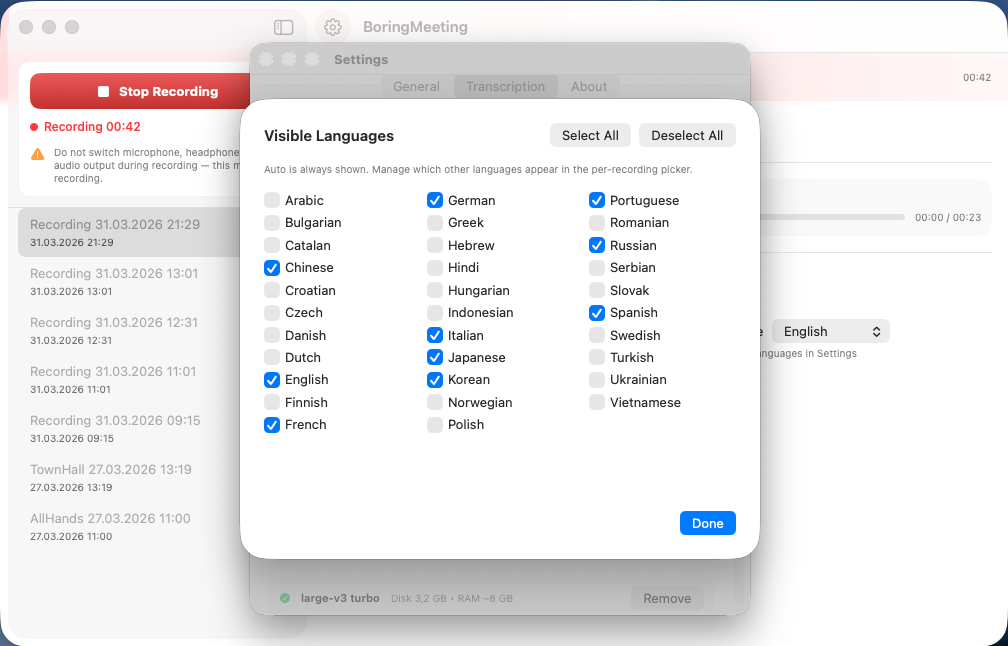Screen dimensions: 1008x646
Task: Open settings via the gear icon
Action: click(x=333, y=28)
